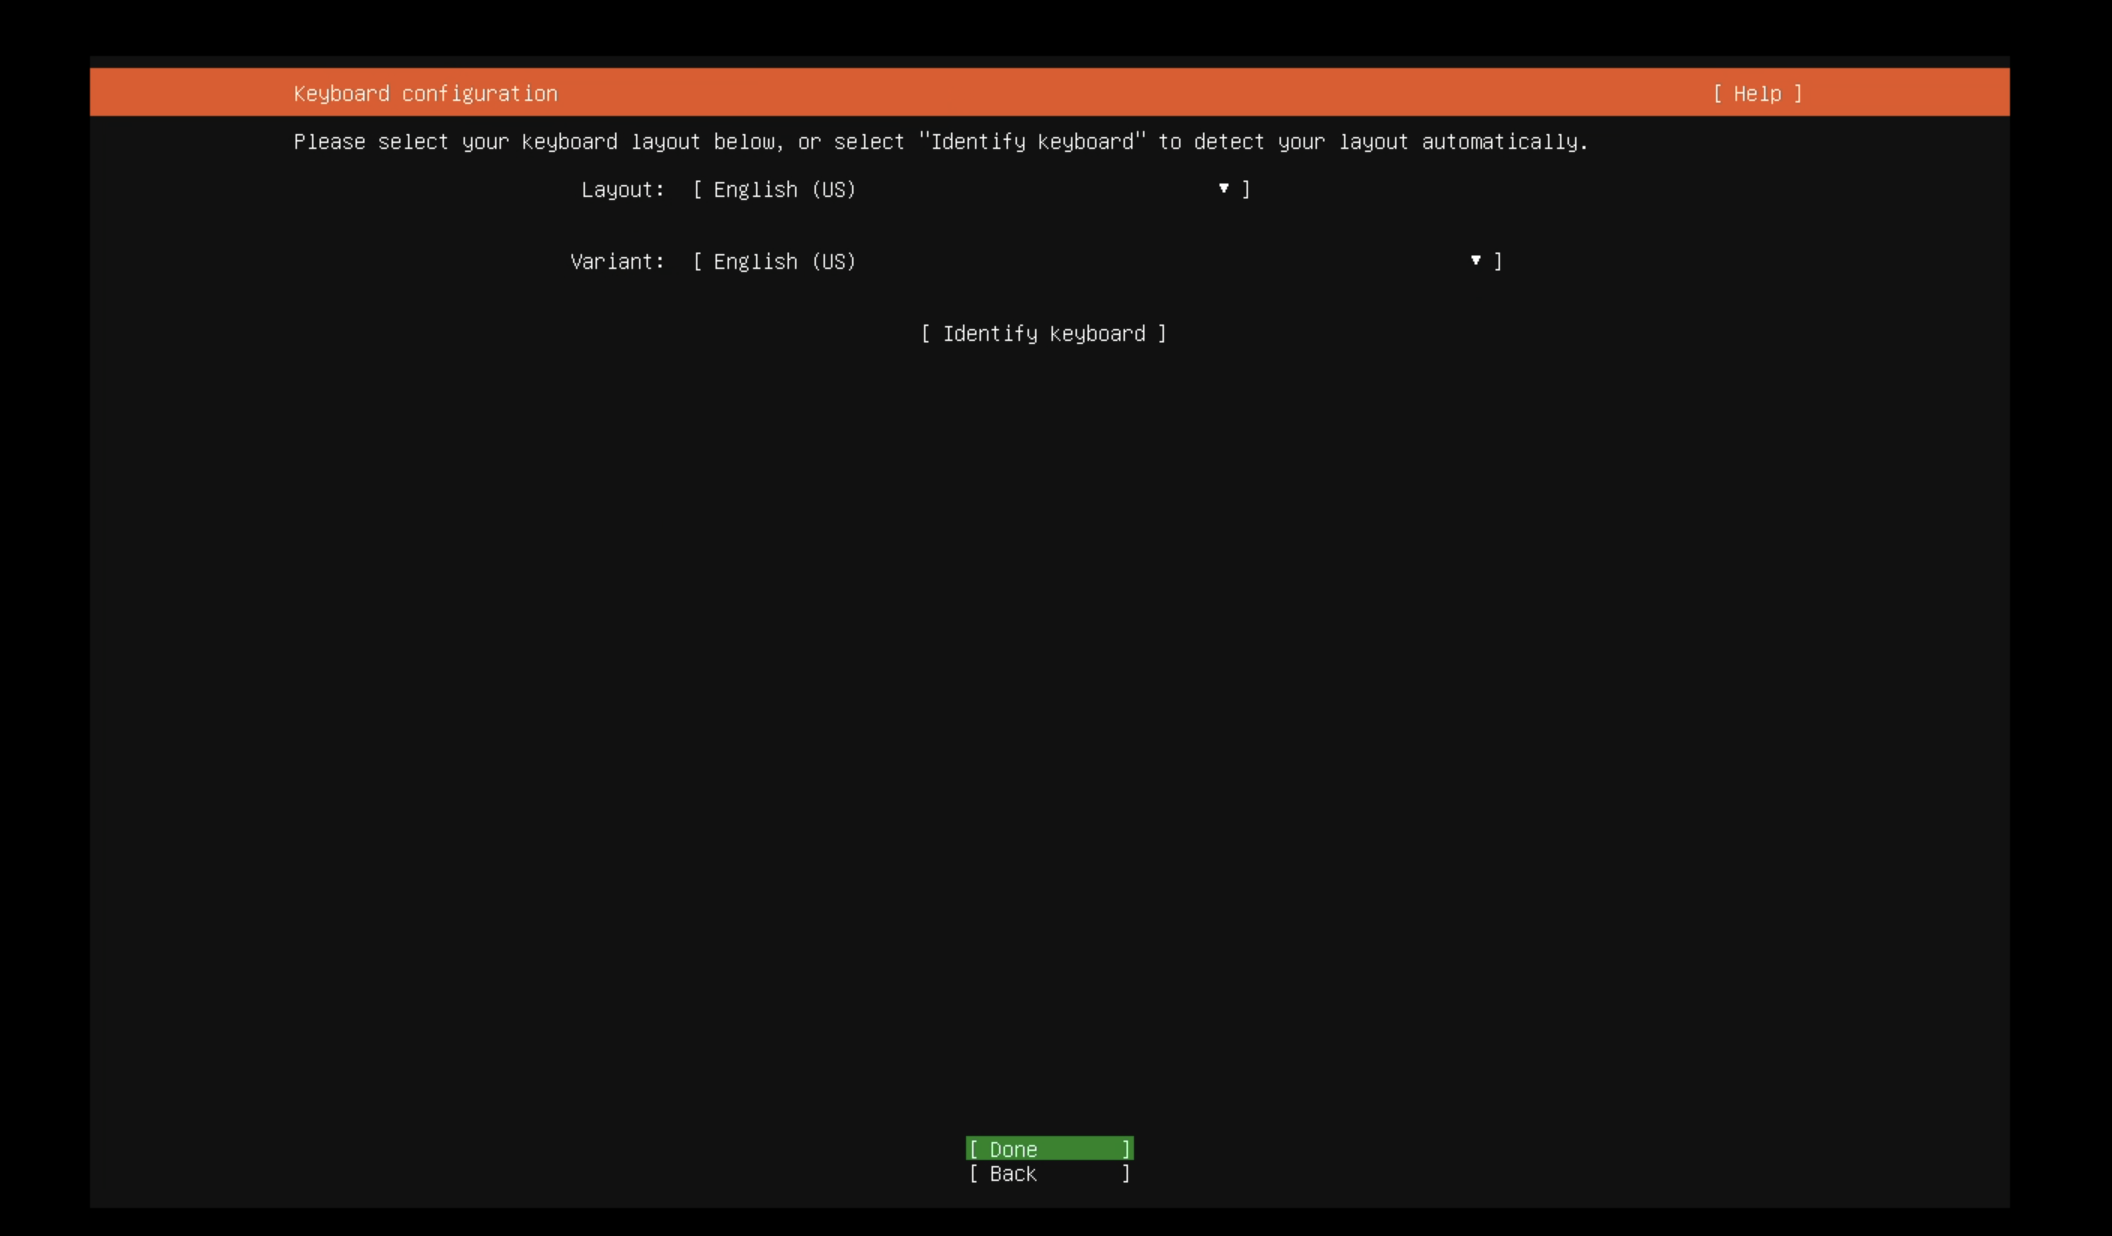The height and width of the screenshot is (1236, 2112).
Task: Click opening bracket of Variant selector
Action: click(698, 261)
